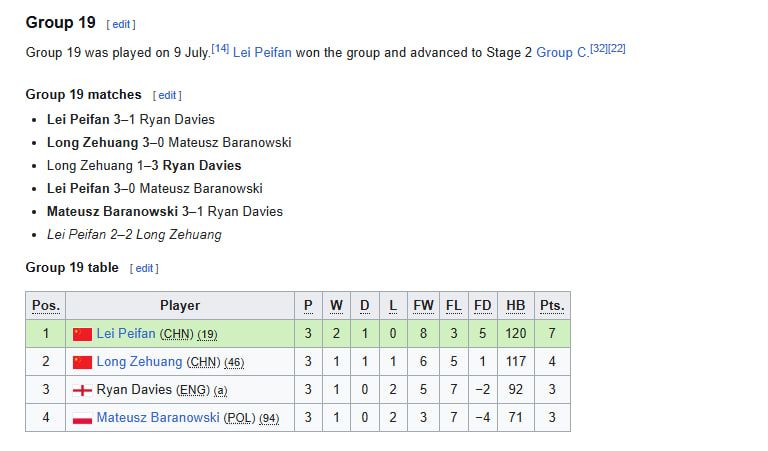The width and height of the screenshot is (768, 451).
Task: Open Lei Peifan player link in table
Action: [126, 333]
